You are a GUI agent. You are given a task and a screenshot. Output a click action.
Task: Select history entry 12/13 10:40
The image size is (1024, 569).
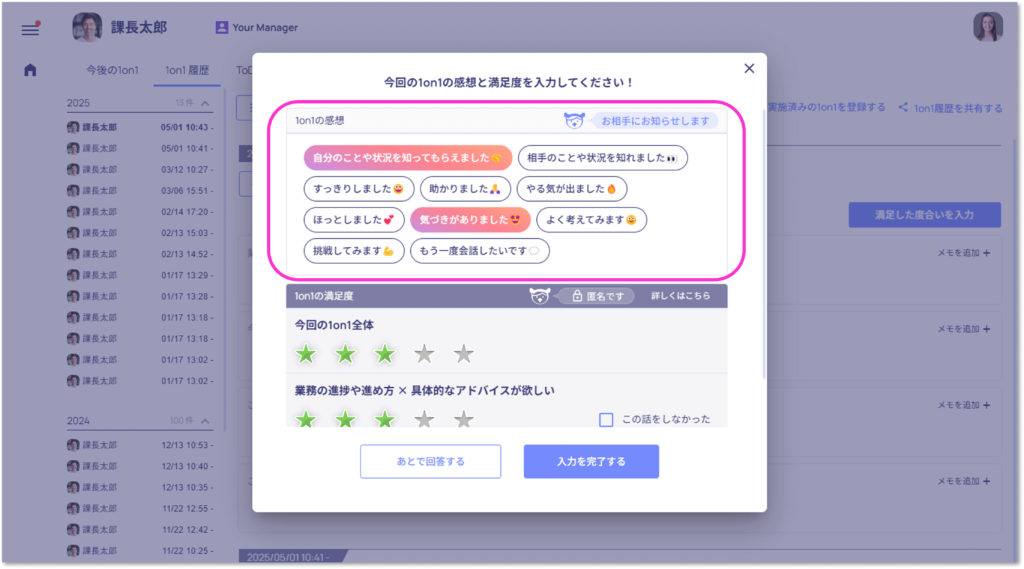(x=140, y=466)
